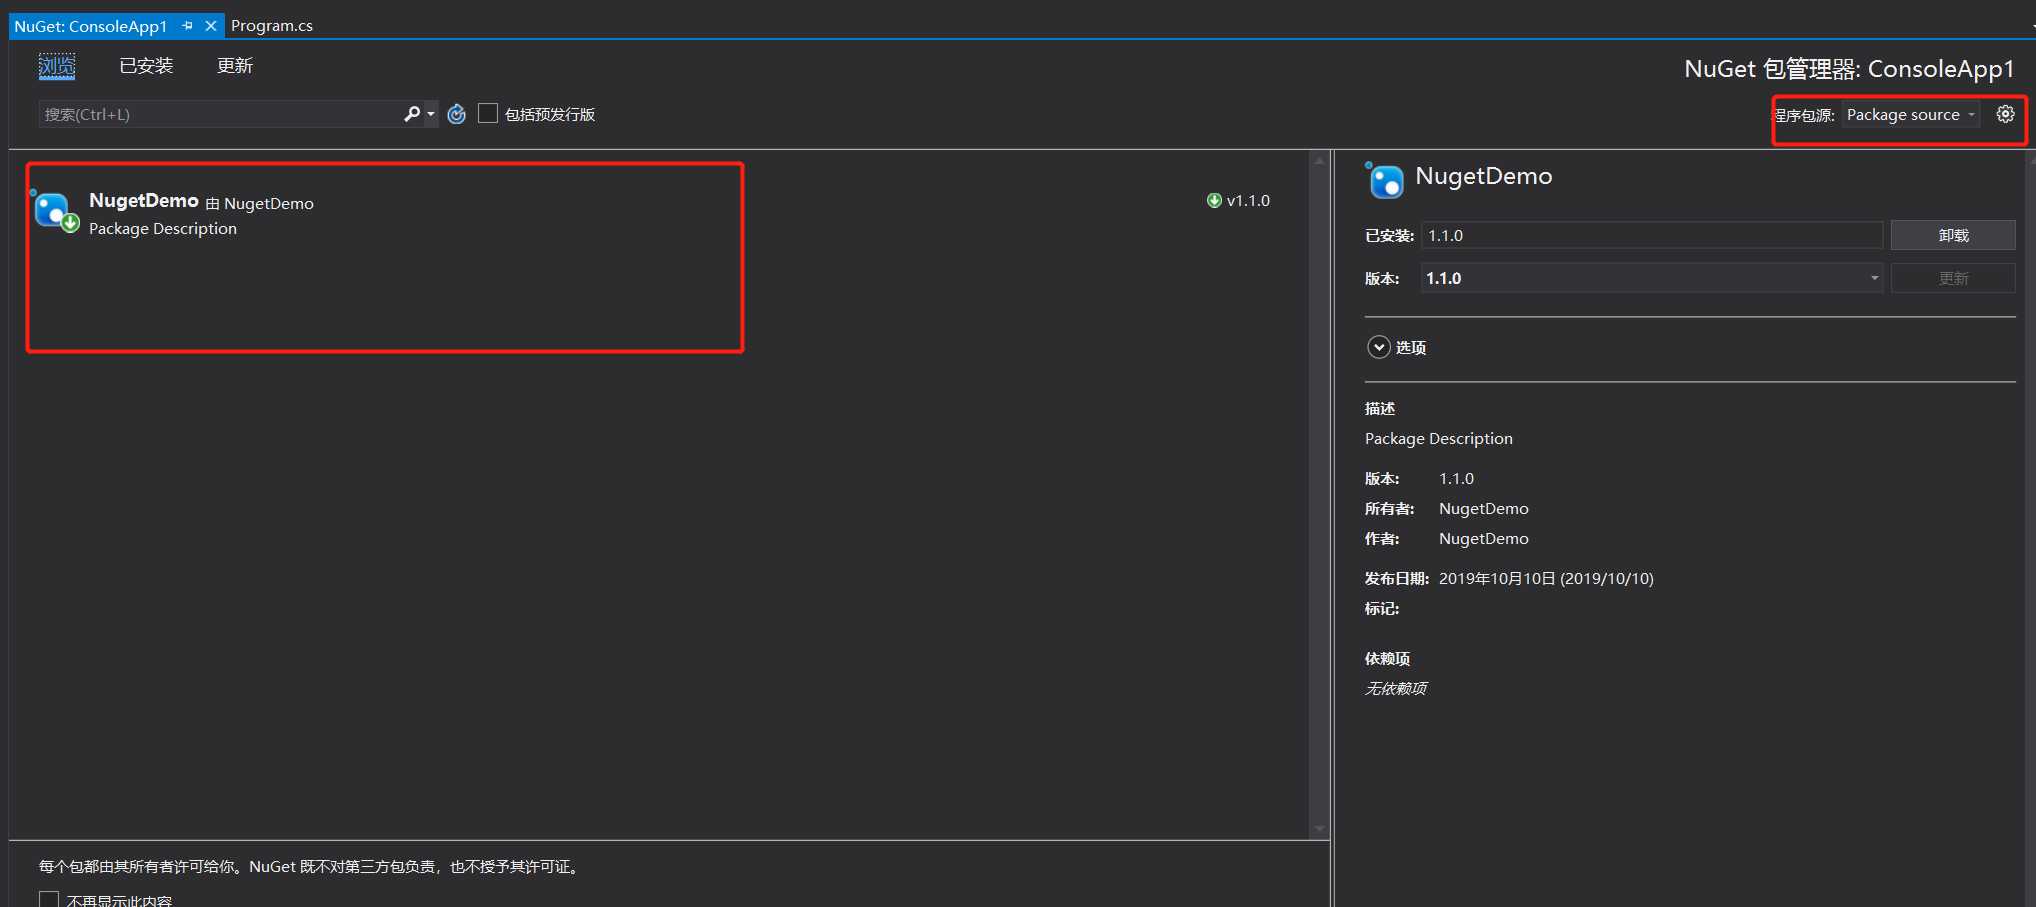Close the NuGet: ConsoleApp1 tab
This screenshot has width=2036, height=907.
coord(211,26)
